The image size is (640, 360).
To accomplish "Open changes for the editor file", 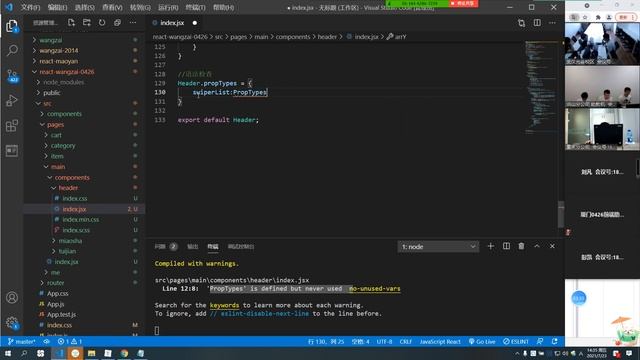I will click(x=521, y=23).
